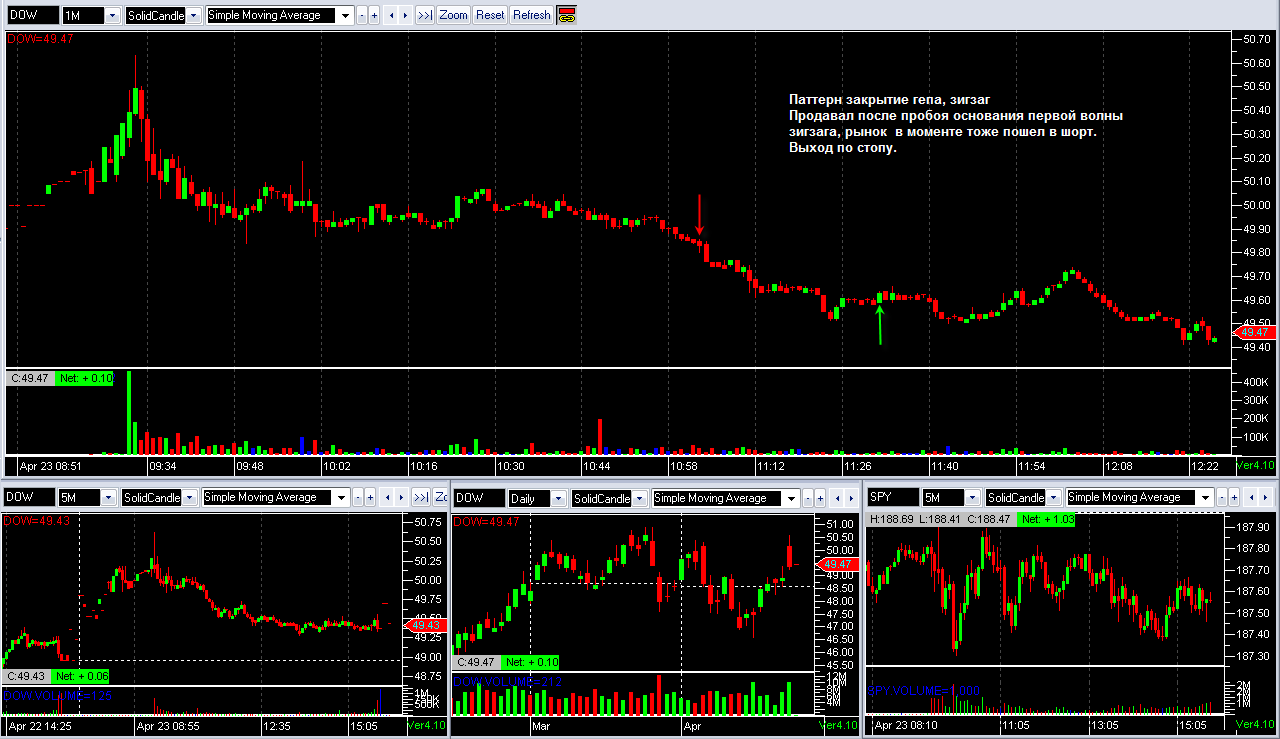1280x739 pixels.
Task: Click the SPY symbol field
Action: [x=893, y=497]
